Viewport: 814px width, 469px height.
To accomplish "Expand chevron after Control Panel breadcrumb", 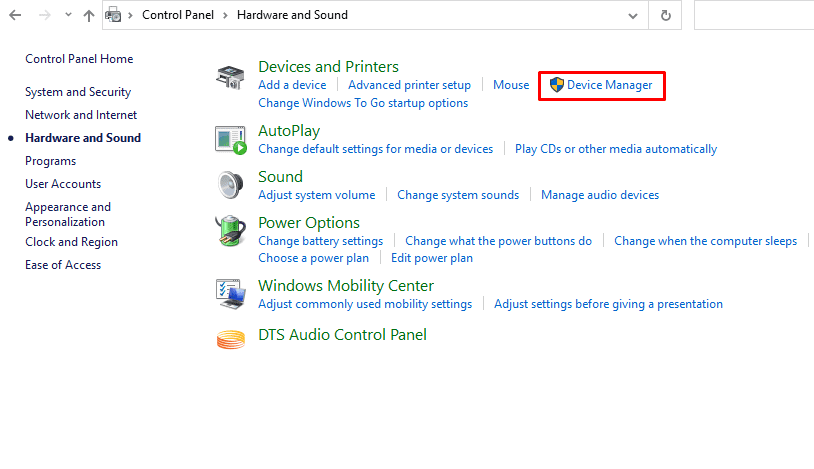I will (225, 16).
